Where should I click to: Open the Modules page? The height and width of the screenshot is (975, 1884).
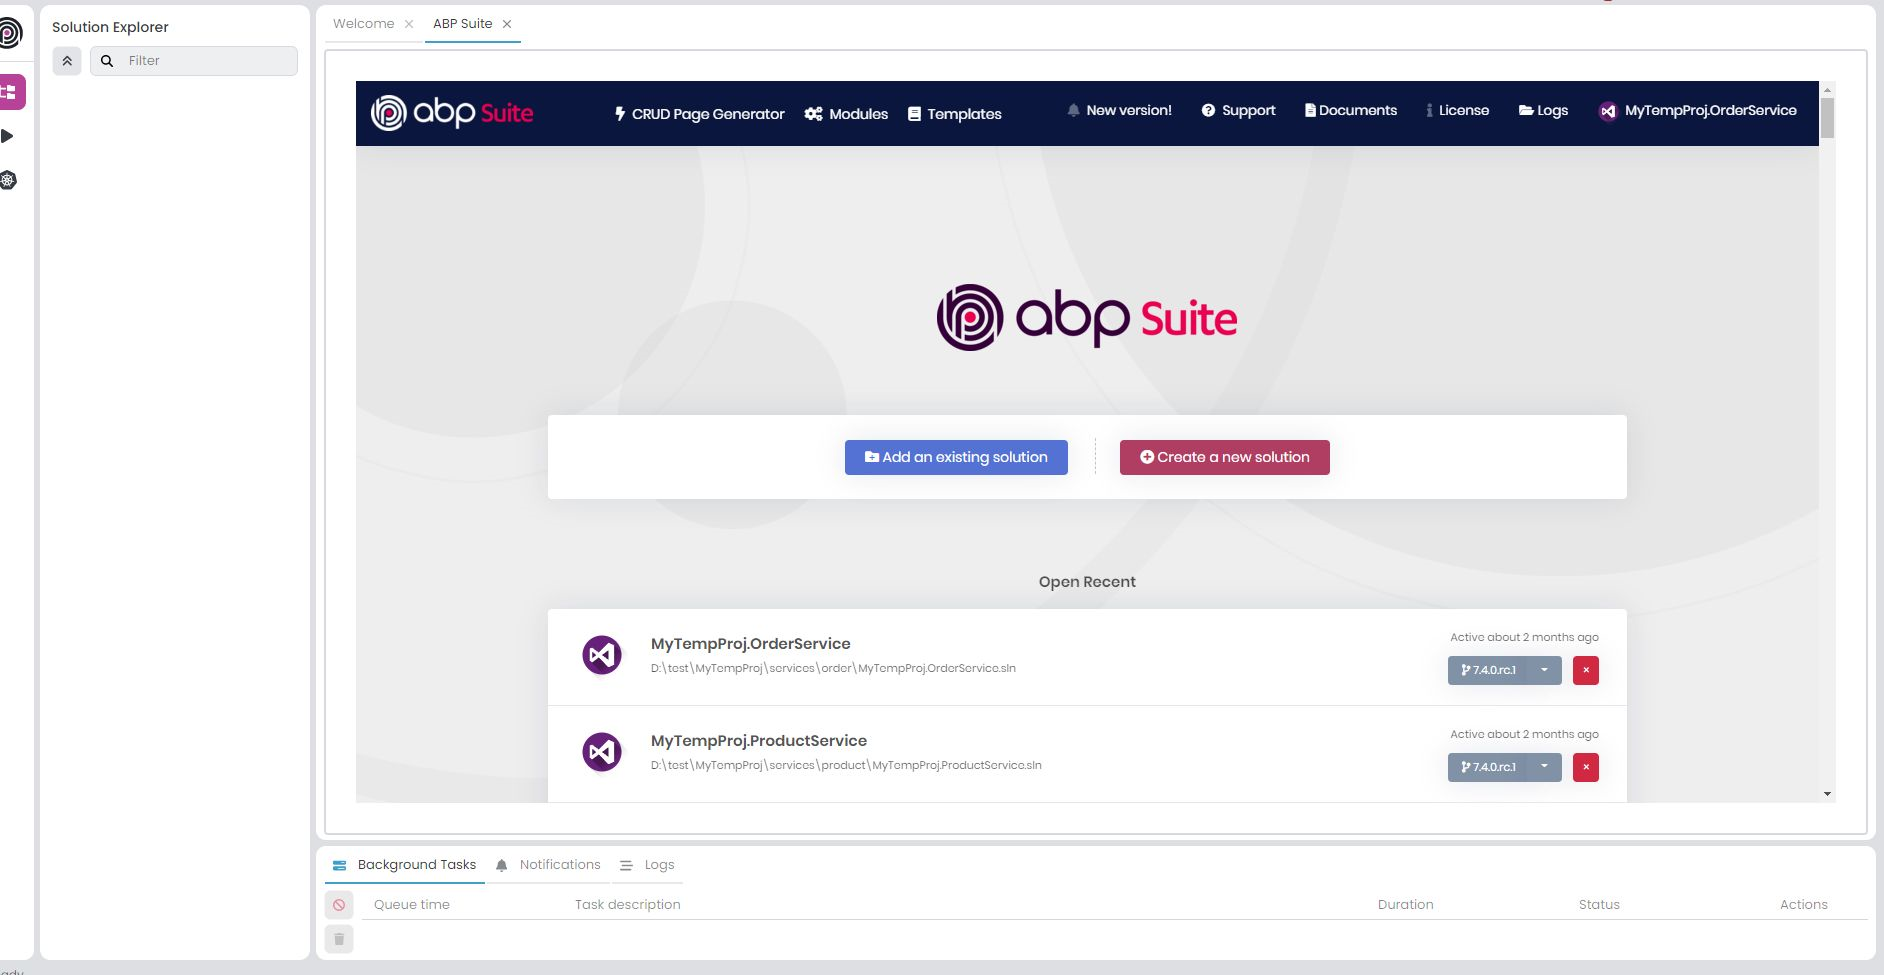[846, 114]
